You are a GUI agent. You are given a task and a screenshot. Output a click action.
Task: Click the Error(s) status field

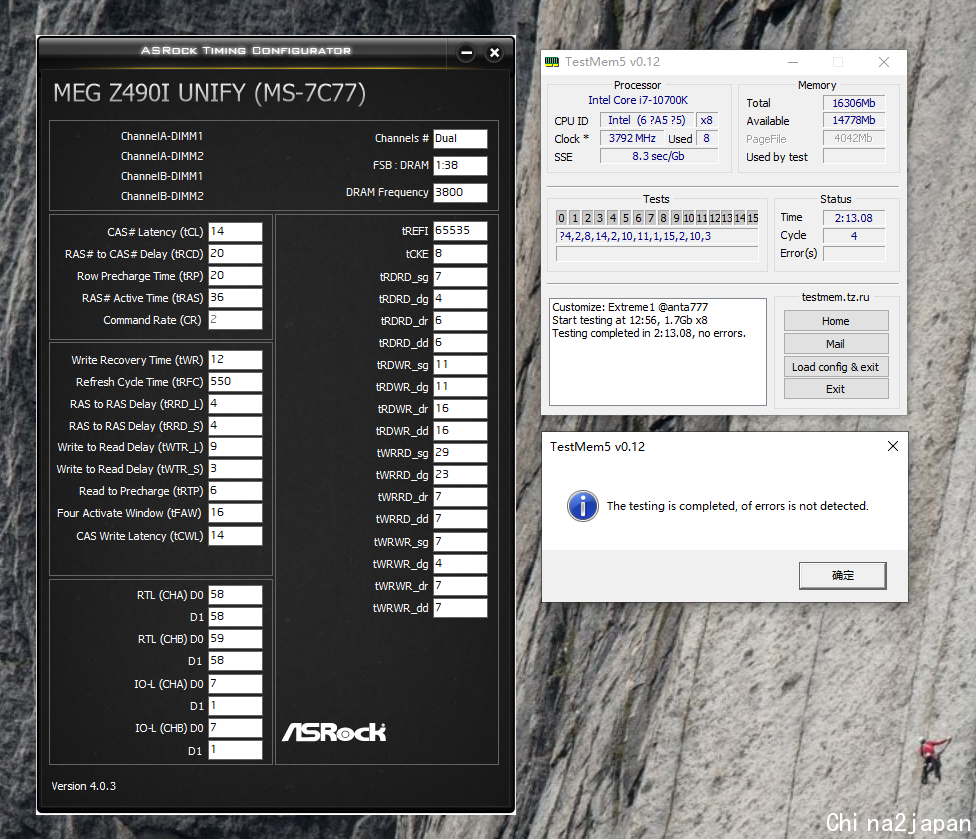(x=853, y=253)
